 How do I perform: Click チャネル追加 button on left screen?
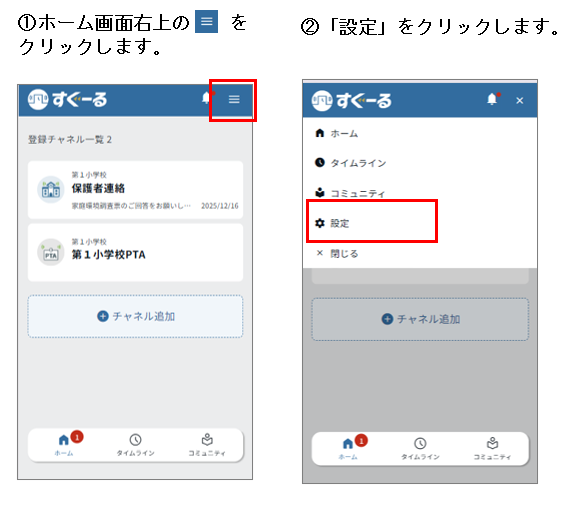tap(136, 316)
